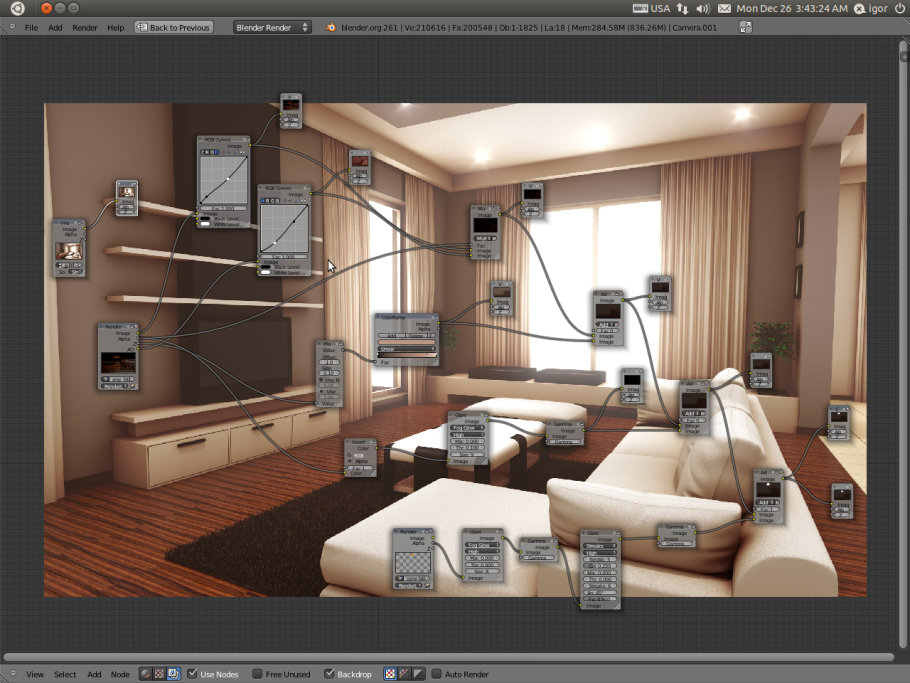Viewport: 910px width, 683px height.
Task: Open the Blender Render engine dropdown
Action: pyautogui.click(x=270, y=27)
